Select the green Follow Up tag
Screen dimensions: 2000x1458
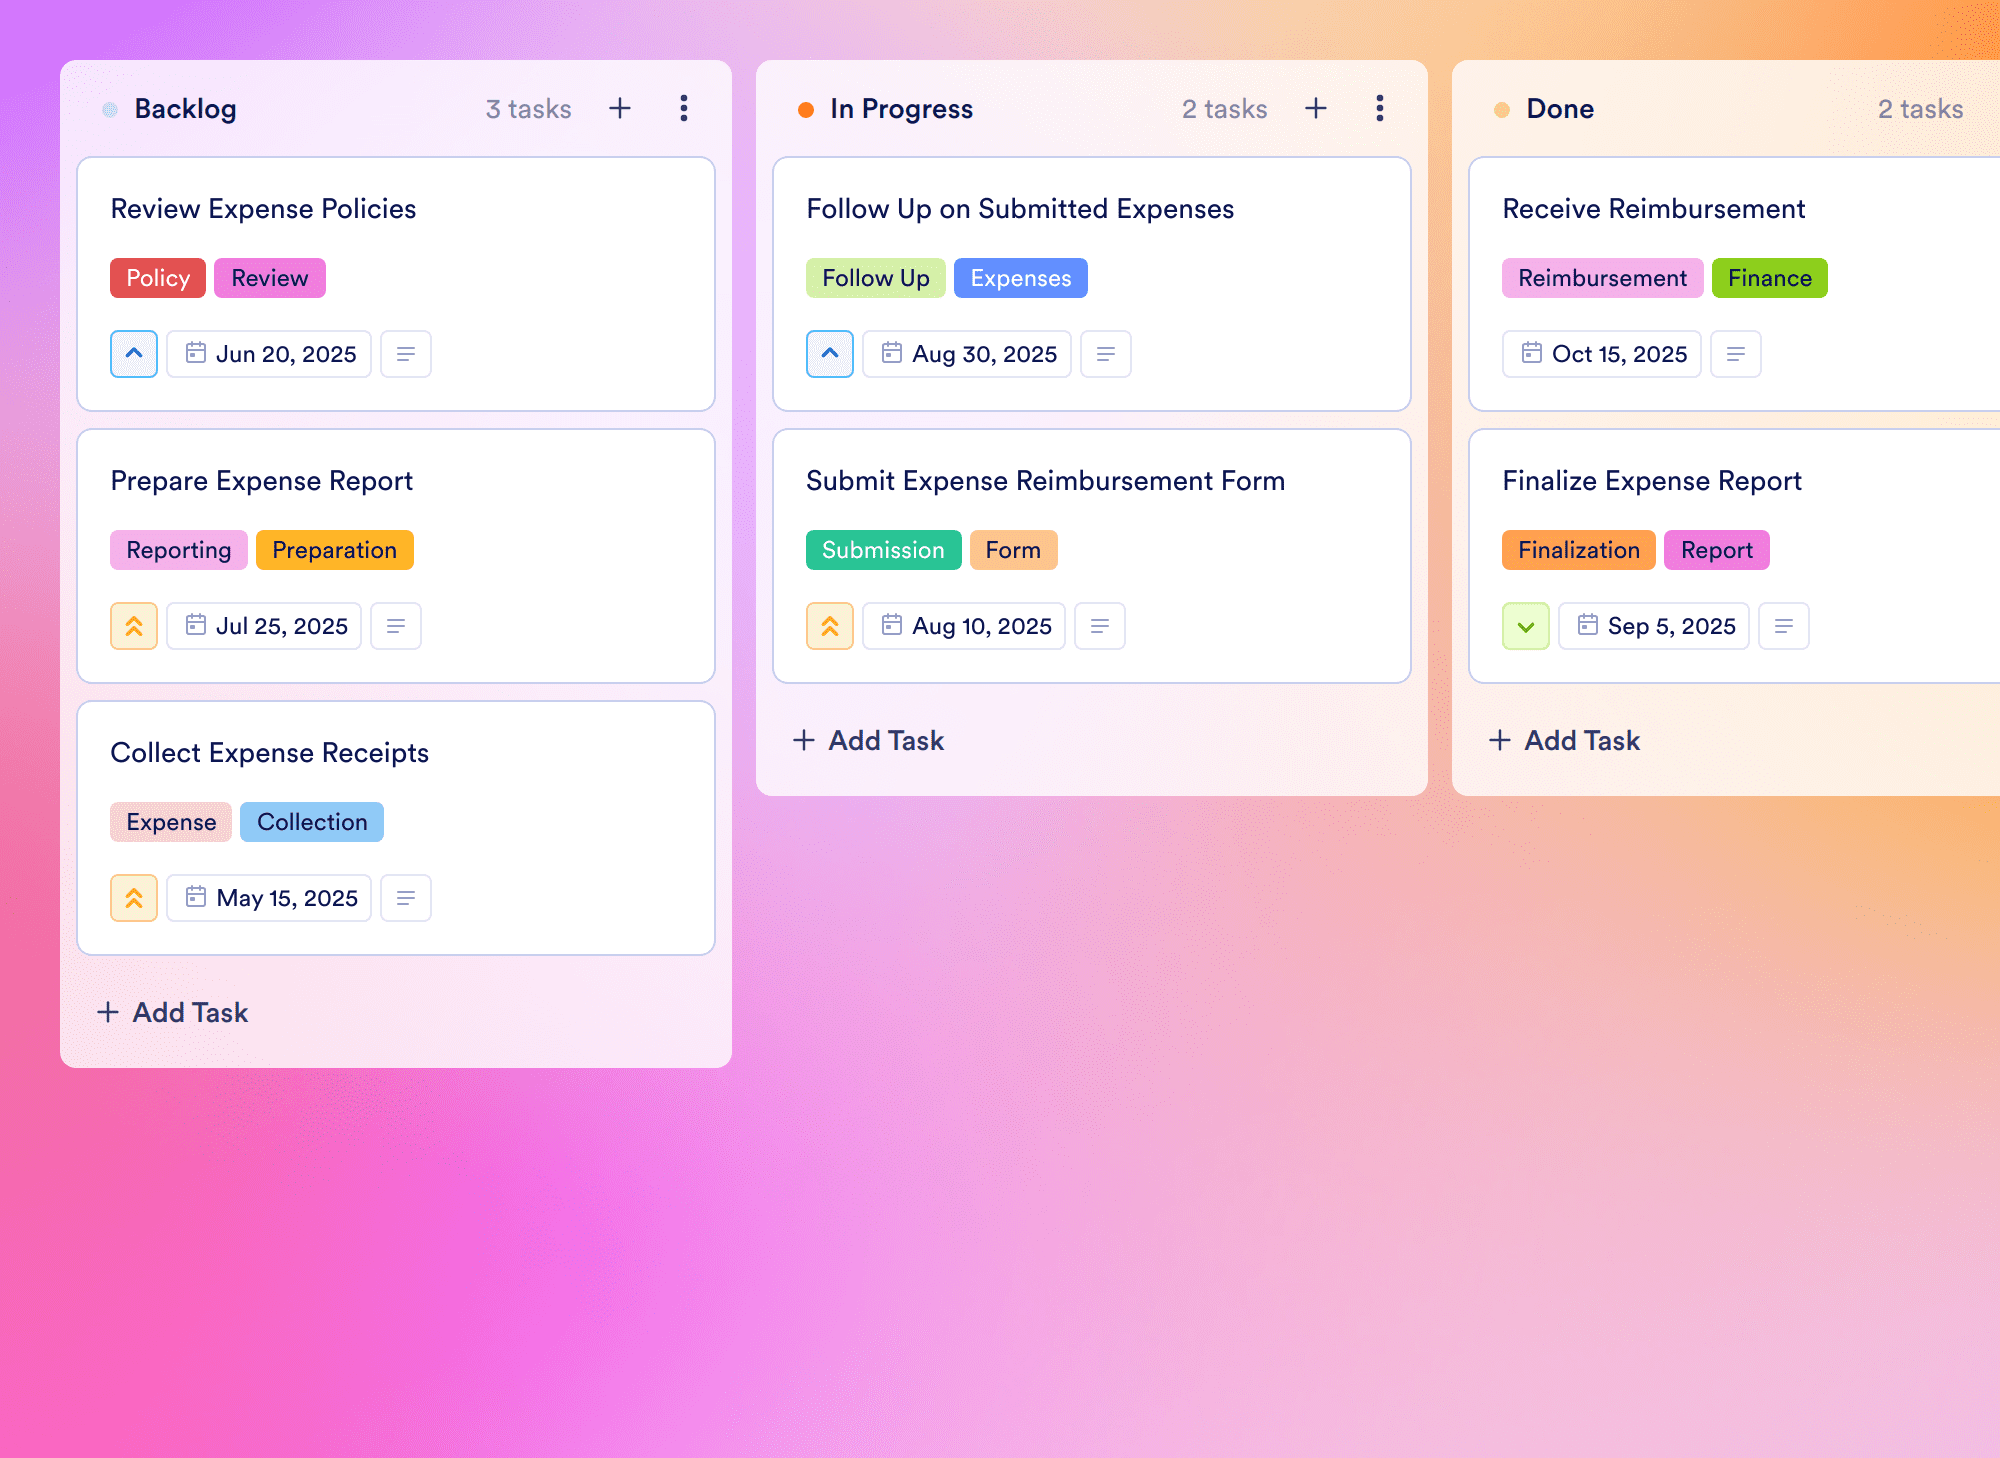point(876,278)
